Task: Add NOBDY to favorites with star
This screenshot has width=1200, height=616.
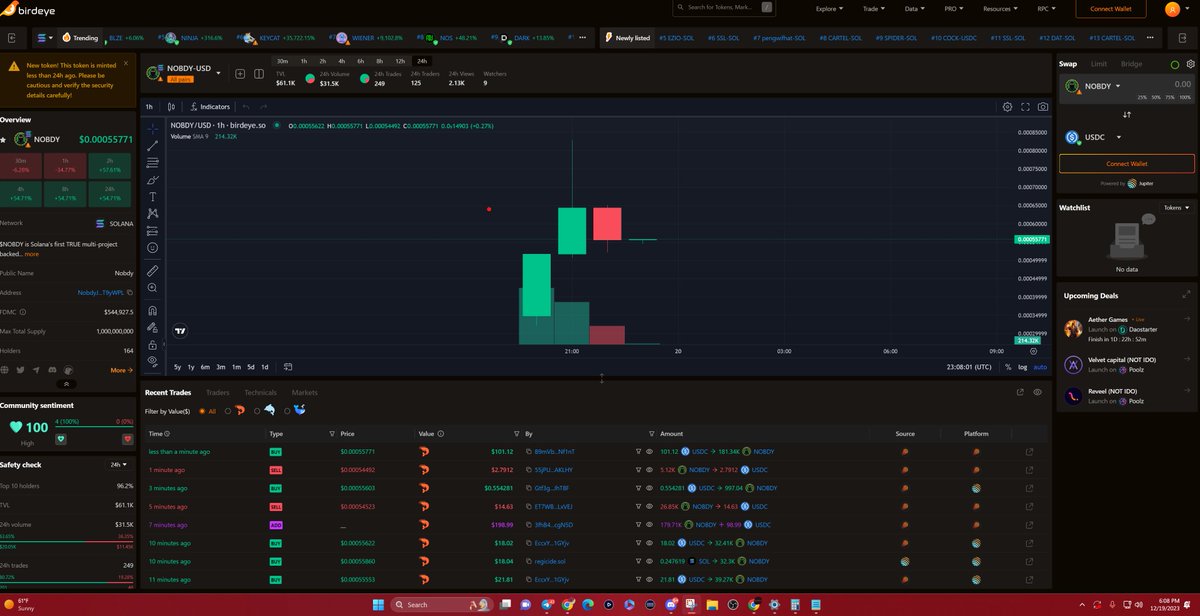Action: (4, 139)
